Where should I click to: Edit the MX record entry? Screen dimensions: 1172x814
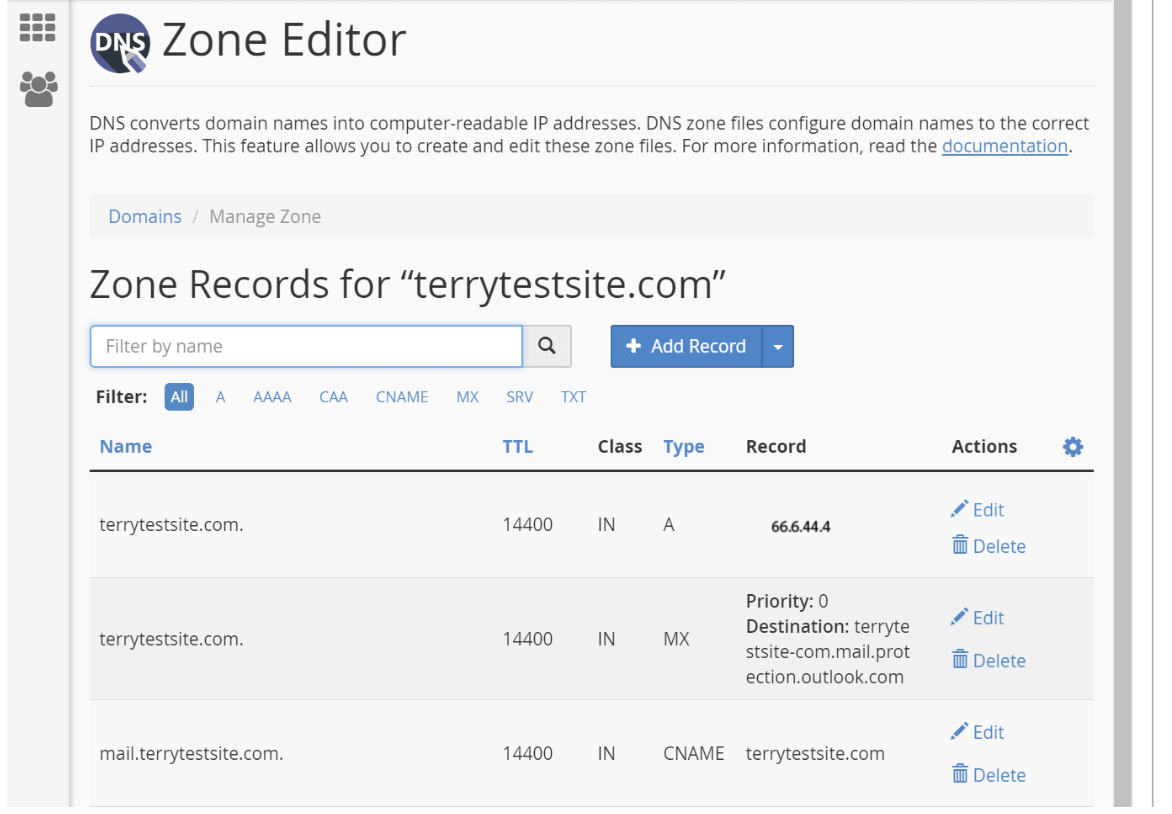click(977, 618)
